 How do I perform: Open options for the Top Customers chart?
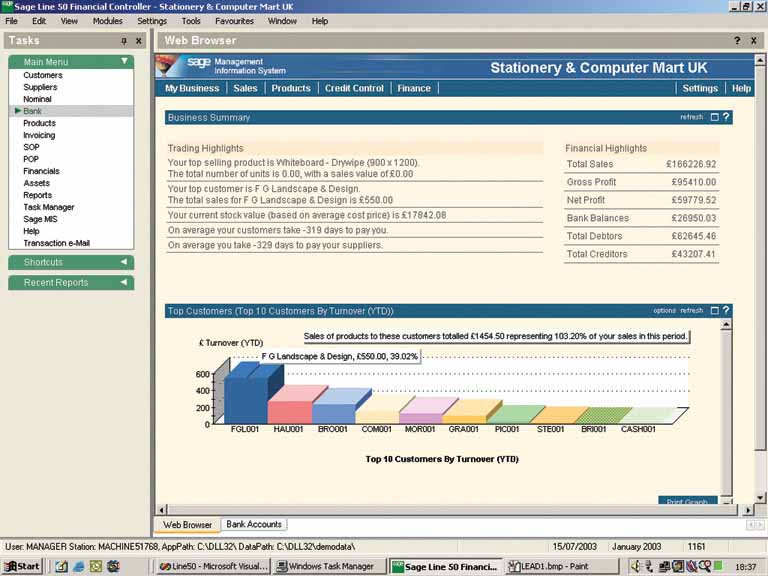664,311
